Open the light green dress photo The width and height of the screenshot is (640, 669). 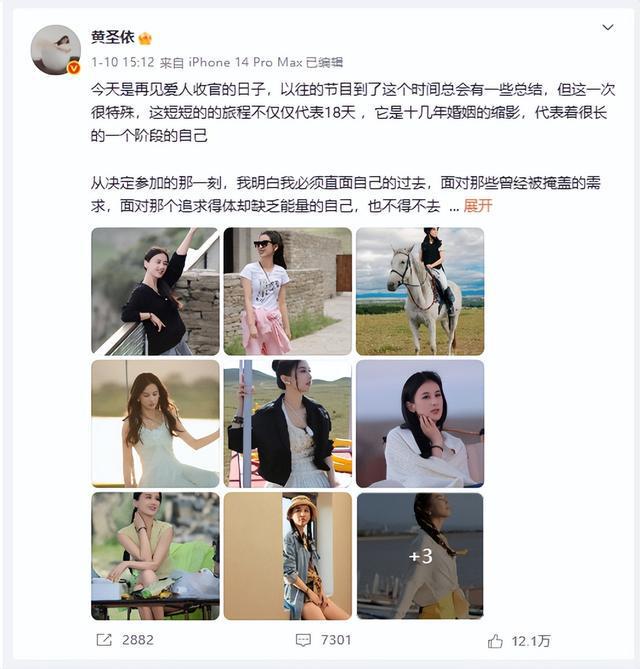click(x=155, y=424)
